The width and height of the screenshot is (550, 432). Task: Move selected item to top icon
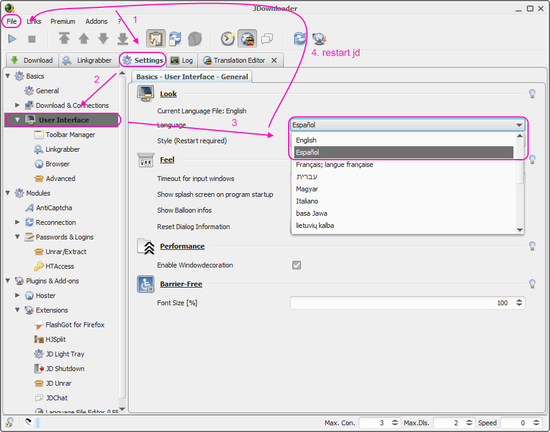(x=64, y=39)
